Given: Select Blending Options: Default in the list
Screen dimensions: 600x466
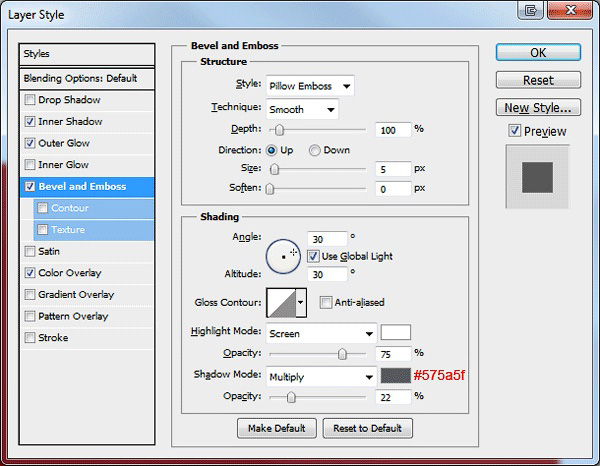Looking at the screenshot, I should click(x=87, y=78).
